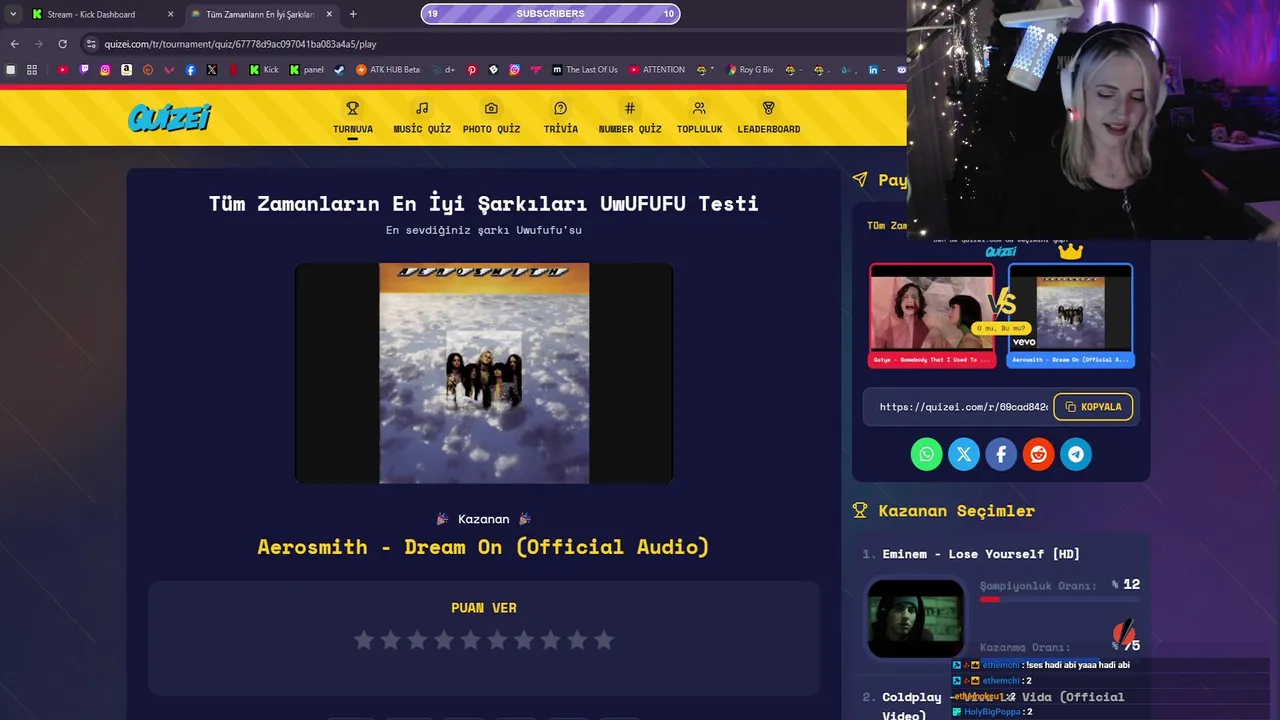Rate with the fifth star
Image resolution: width=1280 pixels, height=720 pixels.
[471, 640]
